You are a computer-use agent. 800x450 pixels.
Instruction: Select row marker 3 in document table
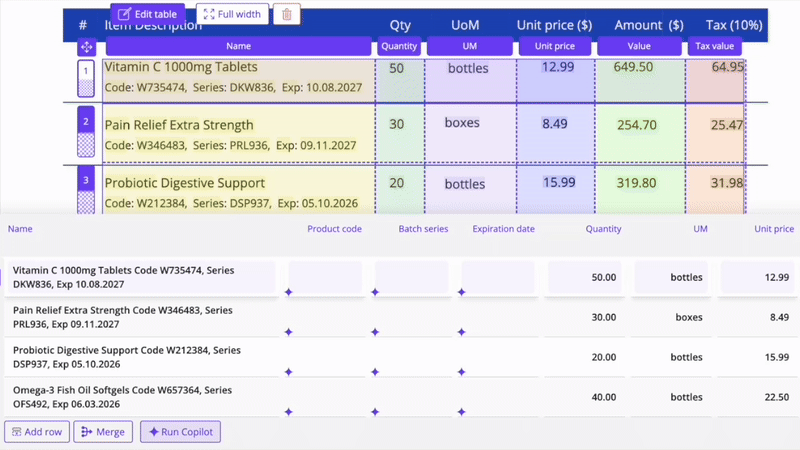[86, 188]
